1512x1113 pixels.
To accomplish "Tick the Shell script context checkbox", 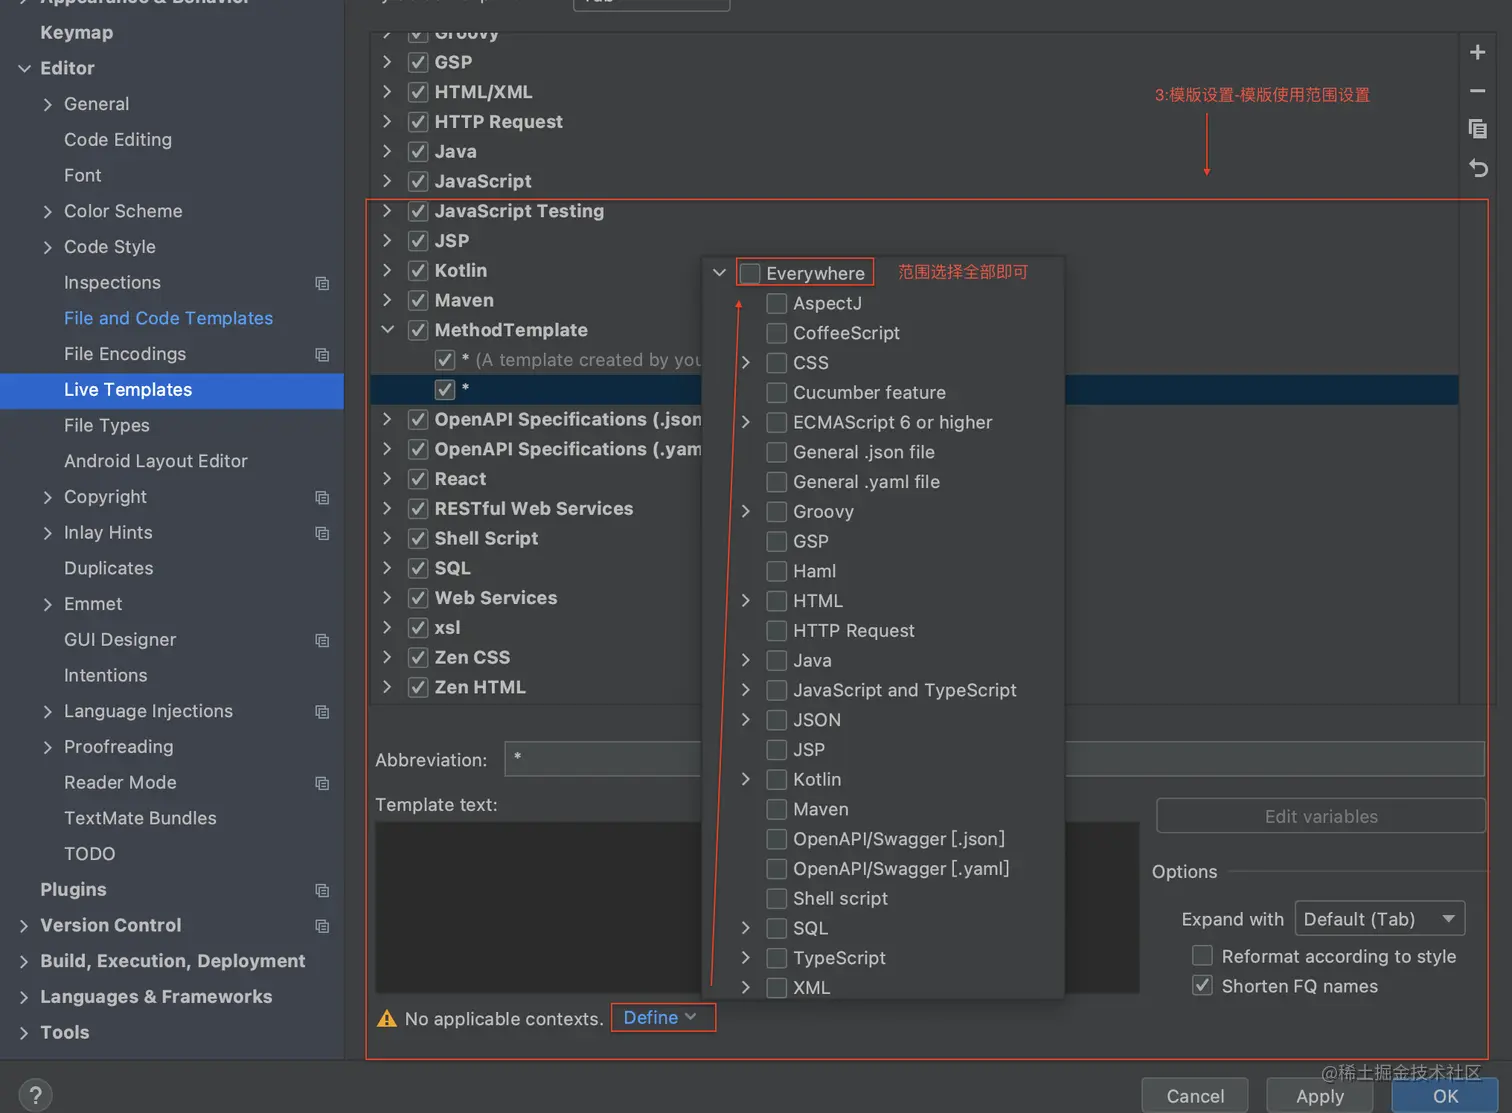I will point(776,898).
